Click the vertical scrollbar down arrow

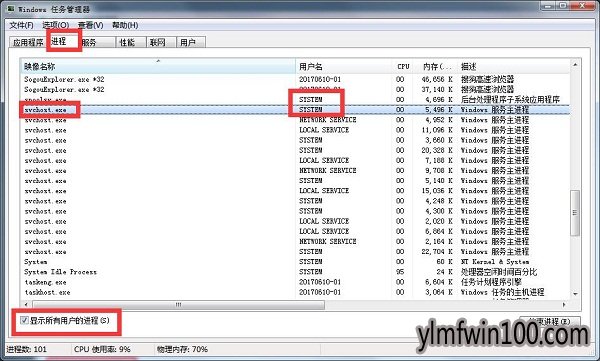point(575,294)
